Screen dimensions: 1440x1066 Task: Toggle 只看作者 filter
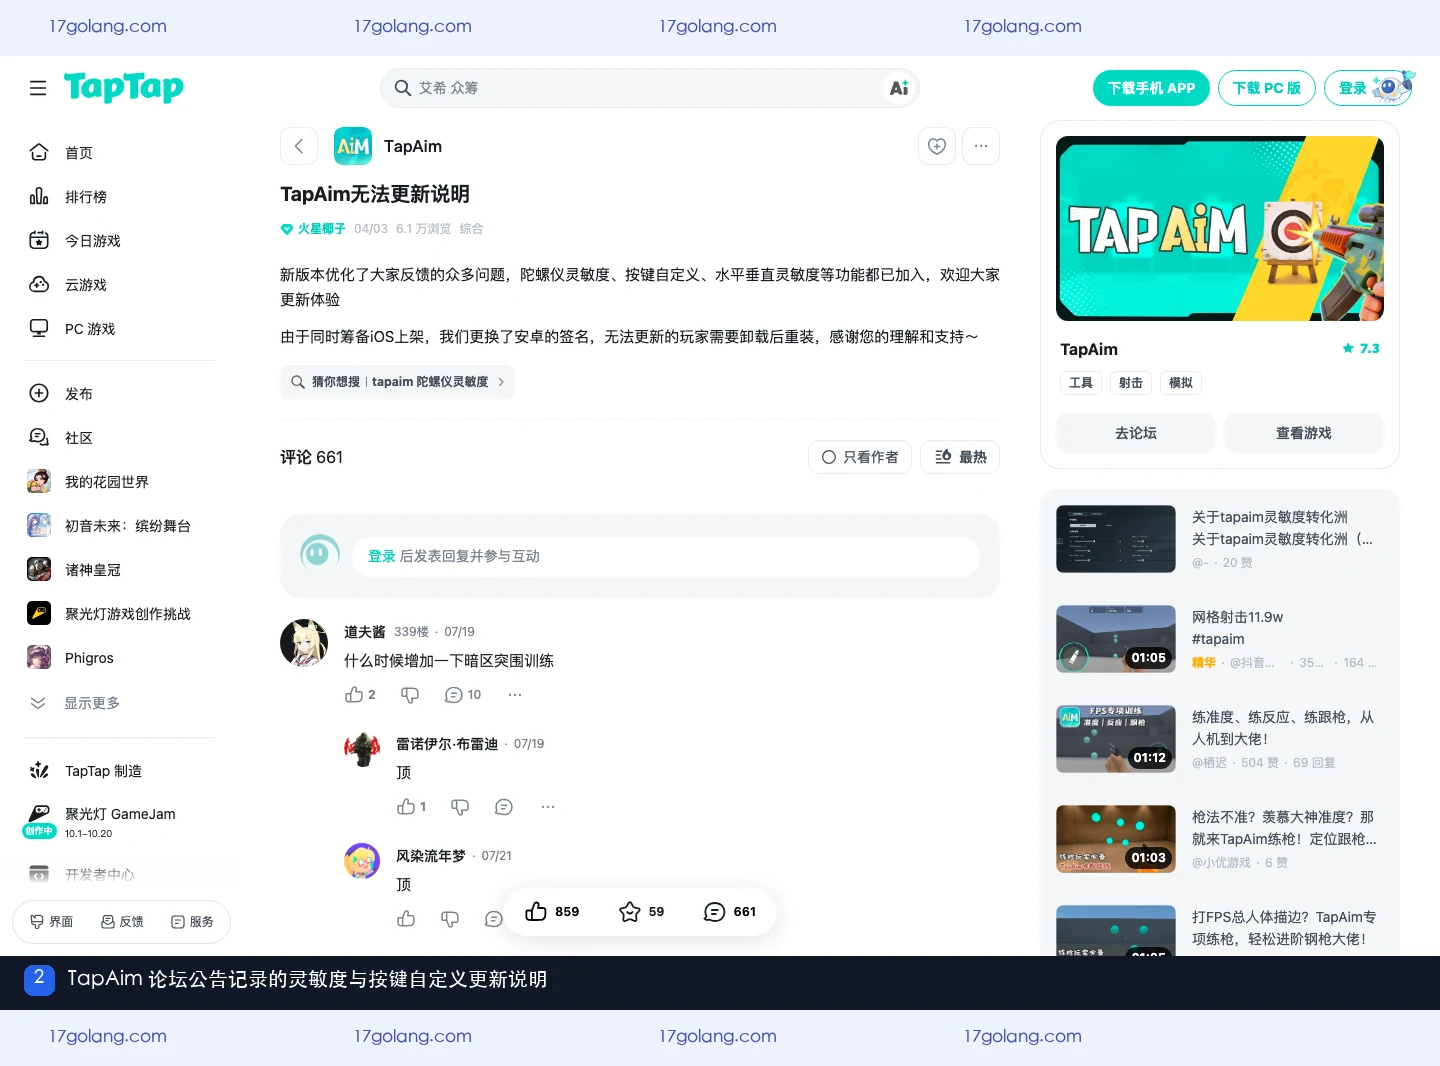[x=860, y=457]
